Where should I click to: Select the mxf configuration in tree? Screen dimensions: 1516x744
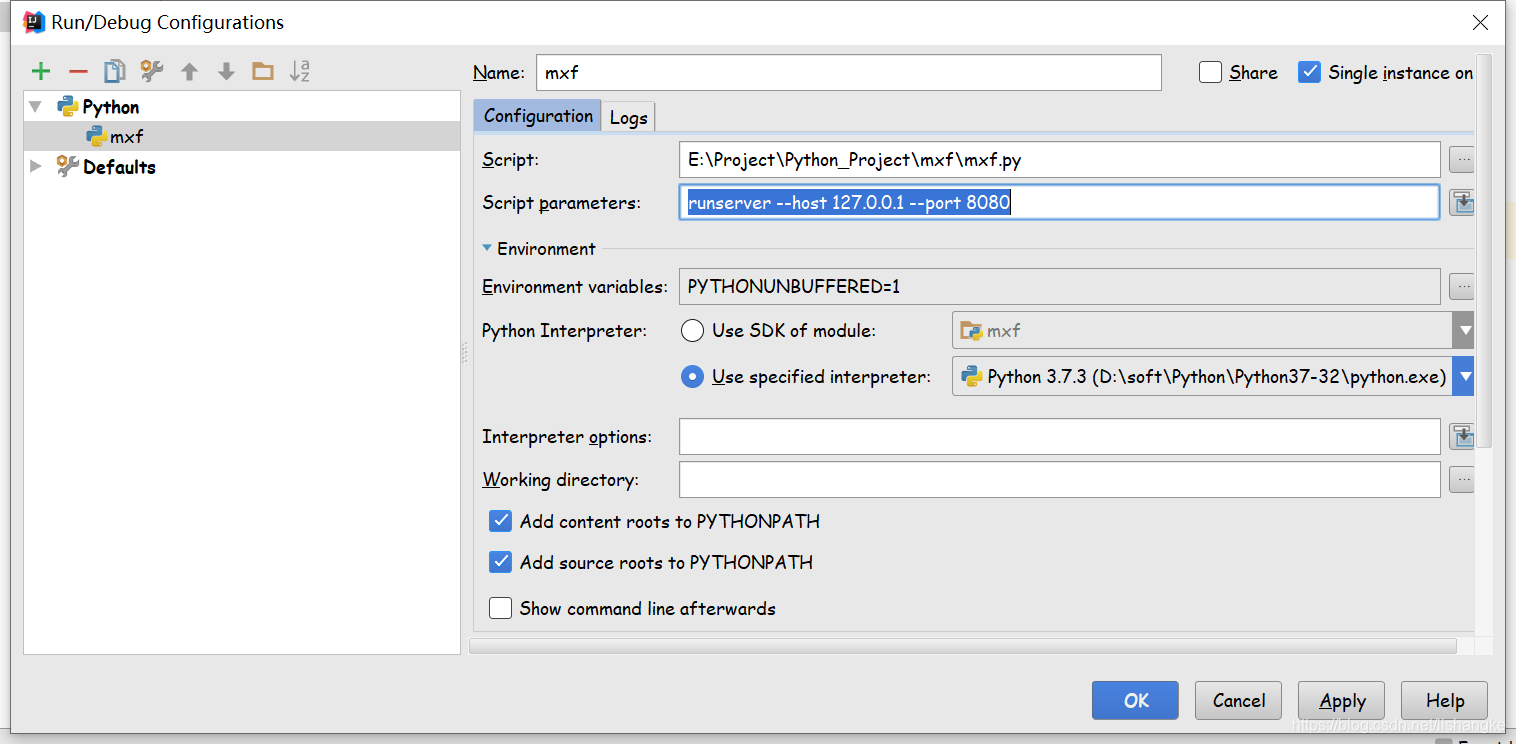click(x=127, y=137)
